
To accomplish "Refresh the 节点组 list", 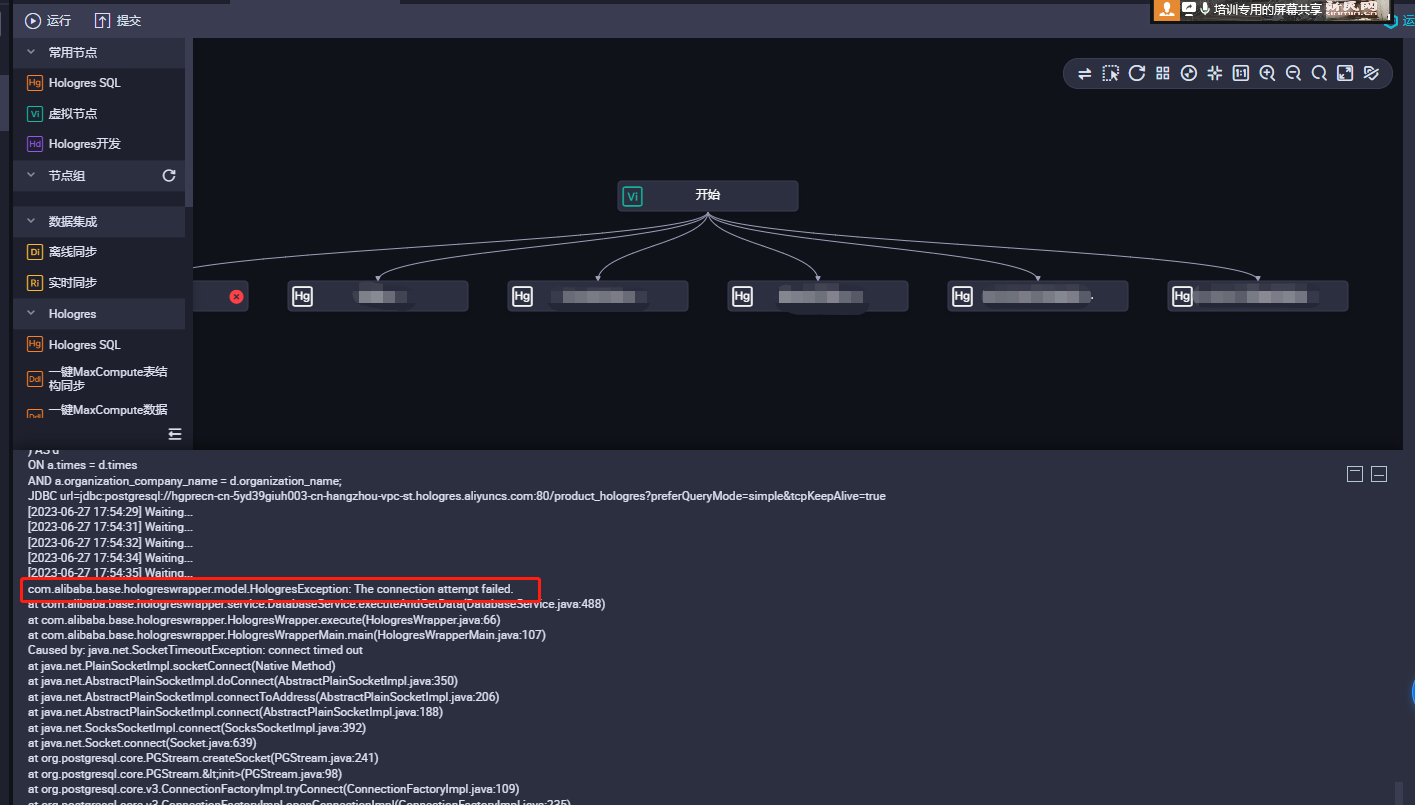I will click(x=169, y=175).
